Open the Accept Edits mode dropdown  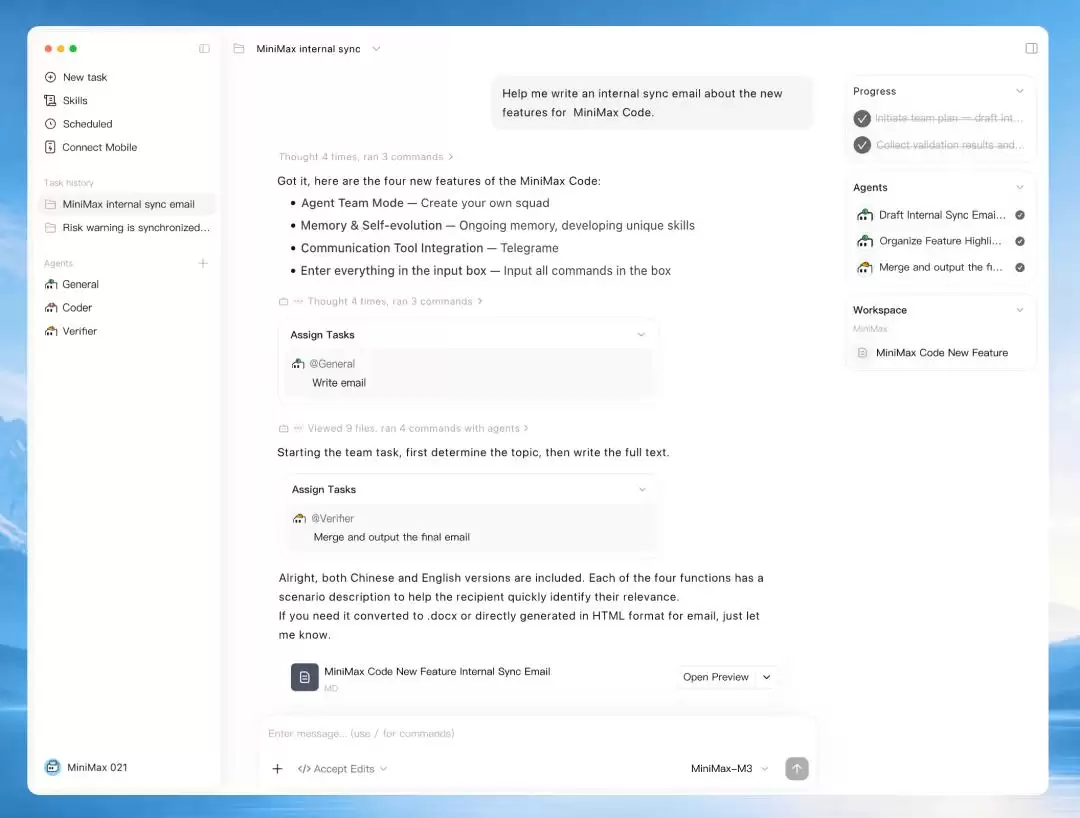pyautogui.click(x=343, y=768)
